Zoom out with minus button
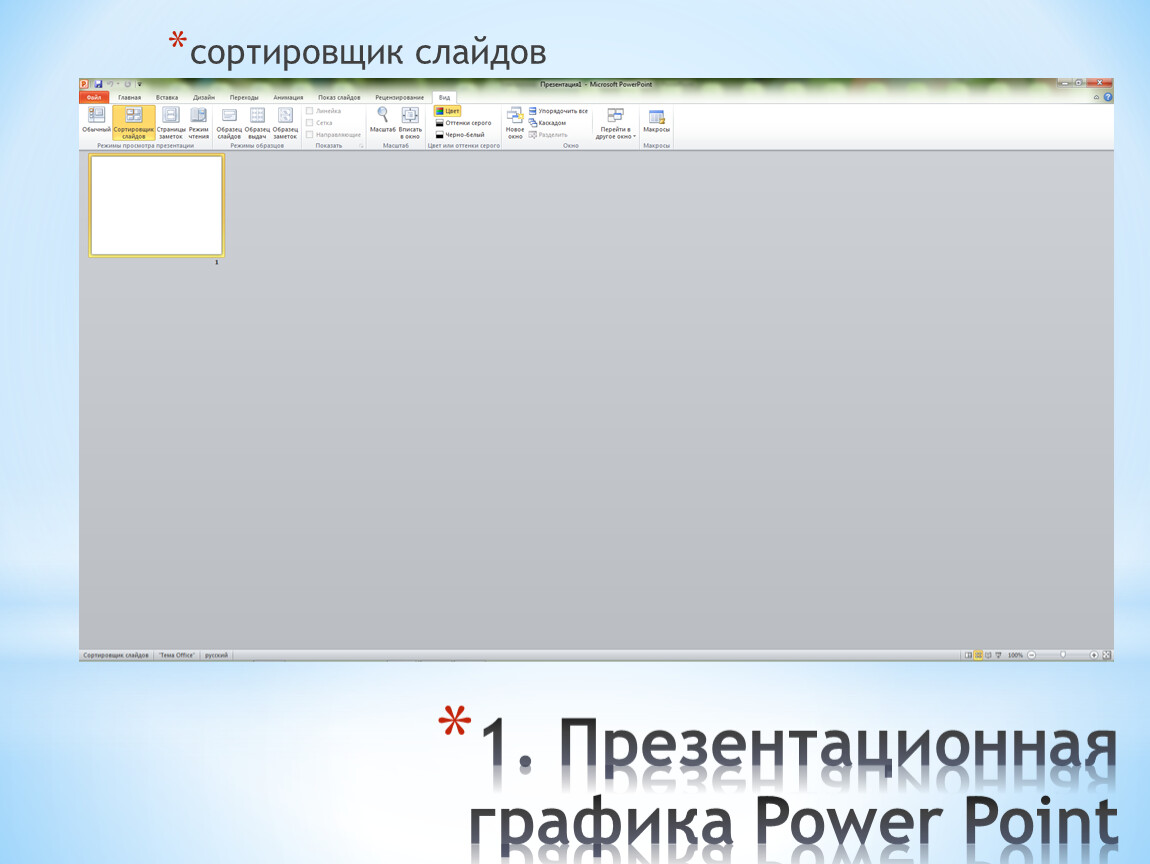Image resolution: width=1150 pixels, height=864 pixels. click(1032, 655)
